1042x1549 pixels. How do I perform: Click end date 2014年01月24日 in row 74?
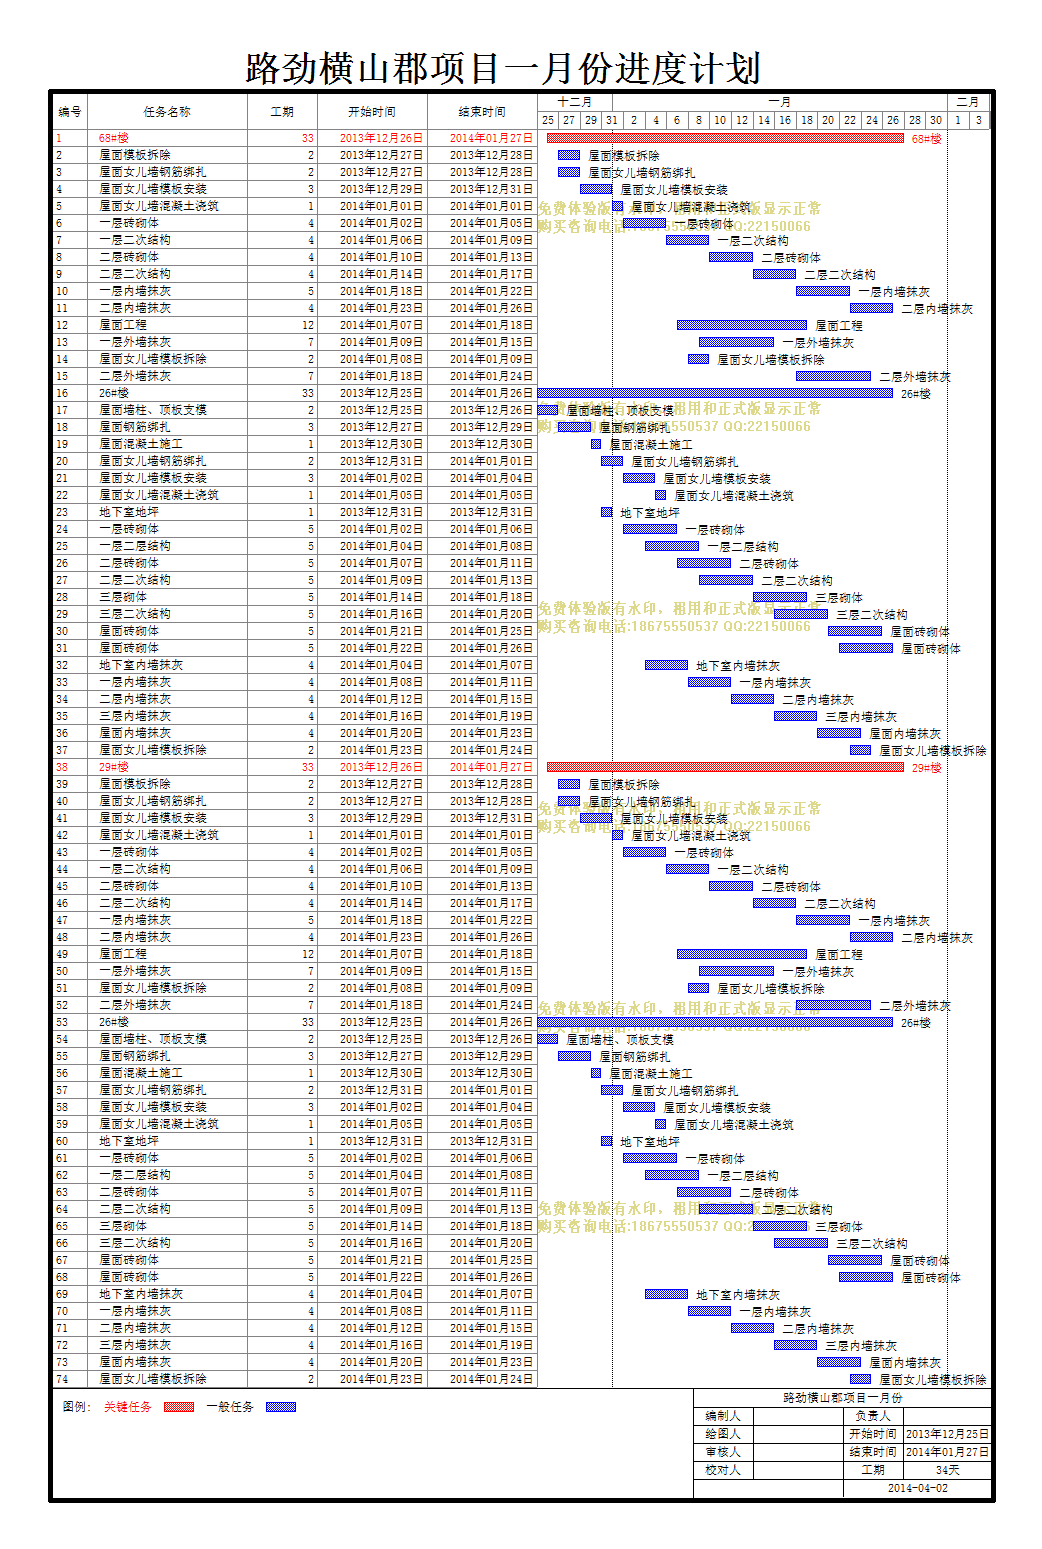[x=491, y=1379]
